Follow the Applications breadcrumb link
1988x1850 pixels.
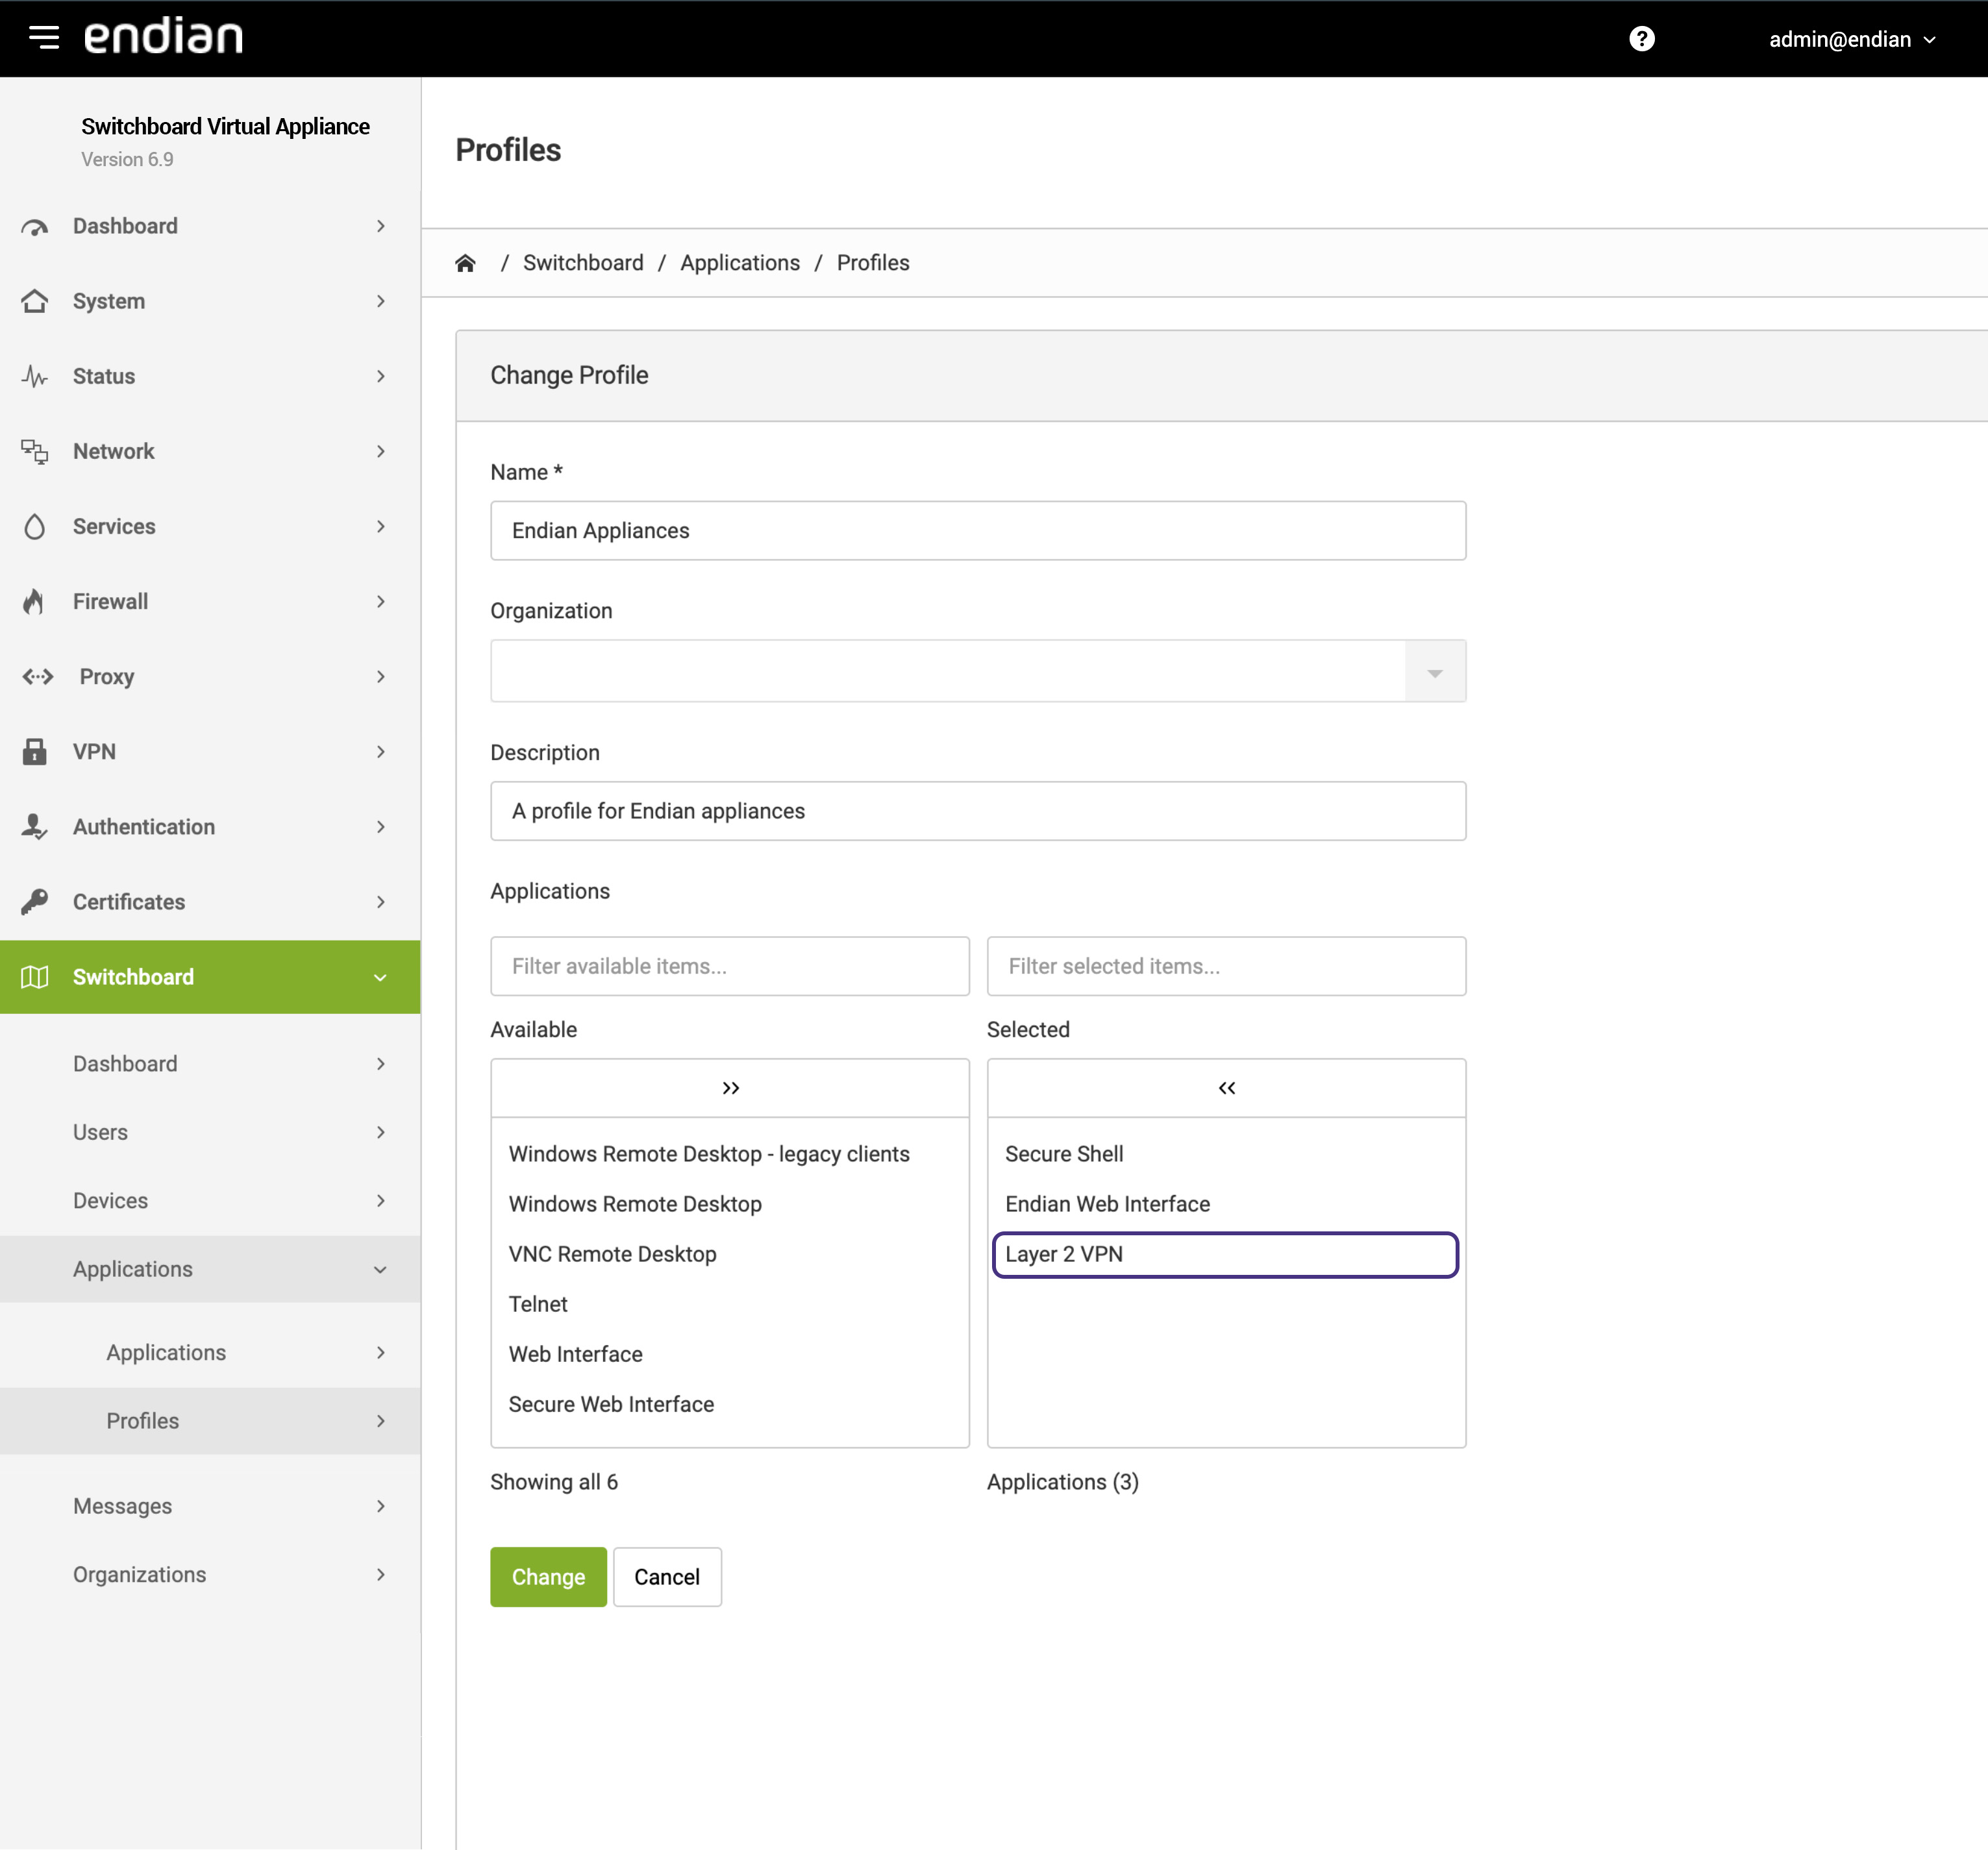click(740, 263)
